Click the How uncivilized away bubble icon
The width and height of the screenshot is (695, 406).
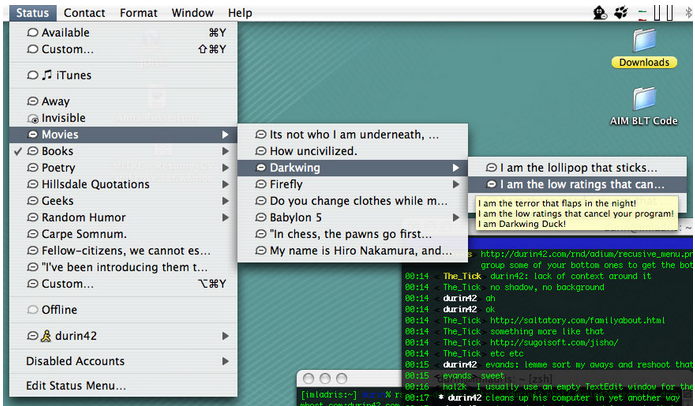[261, 151]
